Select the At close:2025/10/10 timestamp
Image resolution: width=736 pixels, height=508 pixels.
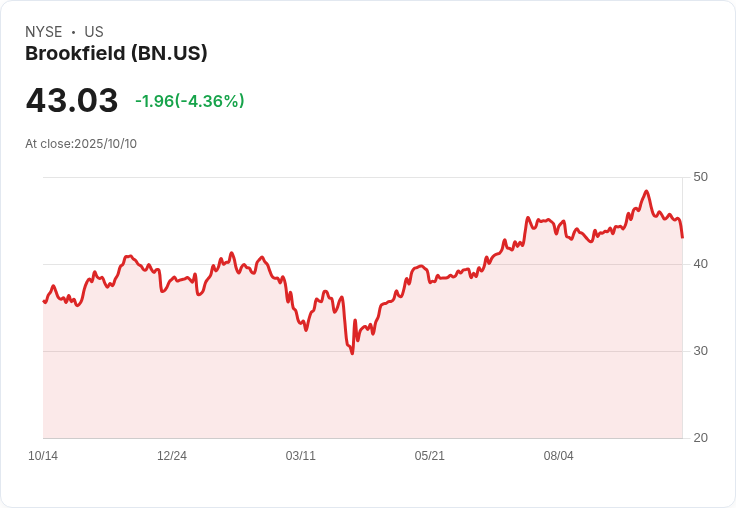pyautogui.click(x=81, y=144)
